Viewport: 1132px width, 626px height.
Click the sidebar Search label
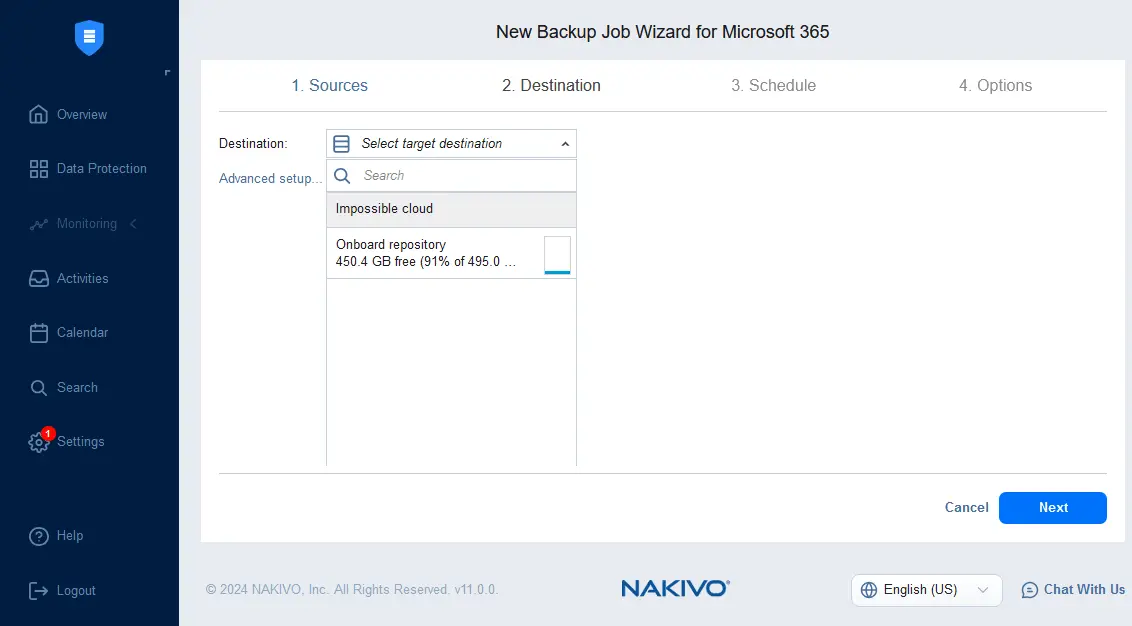pos(77,387)
